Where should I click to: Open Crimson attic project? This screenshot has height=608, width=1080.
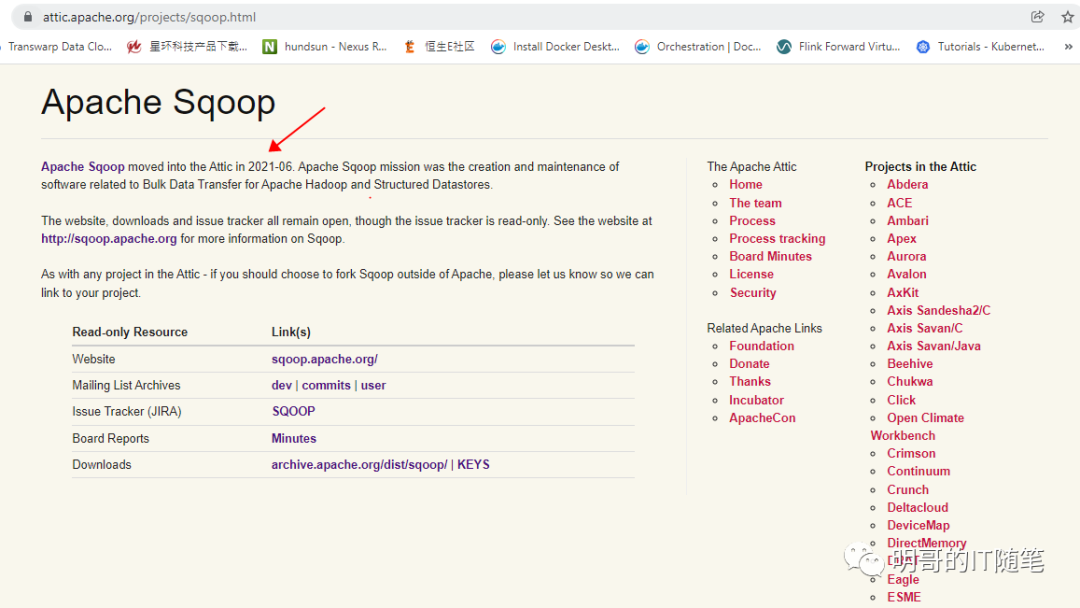tap(911, 454)
